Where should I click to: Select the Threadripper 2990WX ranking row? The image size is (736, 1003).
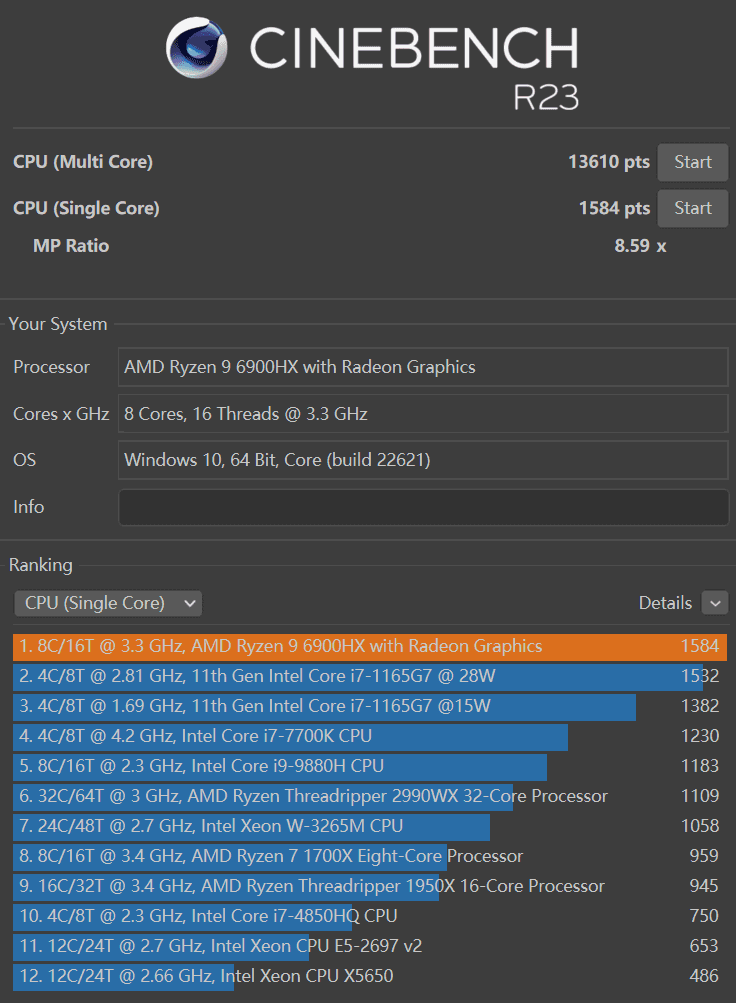[368, 796]
